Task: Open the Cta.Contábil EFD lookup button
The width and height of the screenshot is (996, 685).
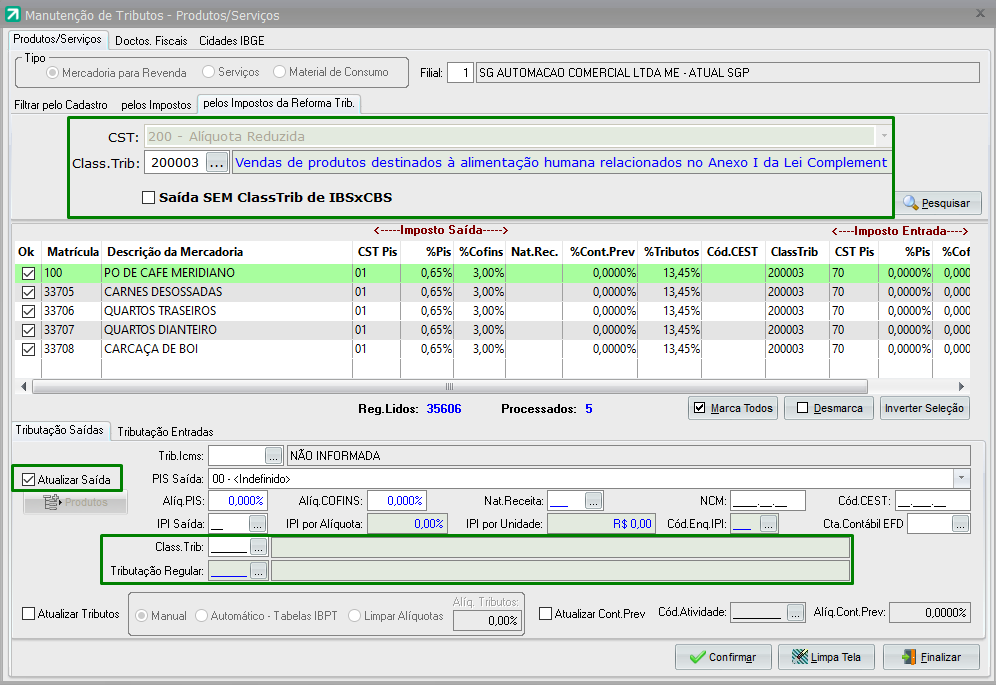Action: coord(961,524)
